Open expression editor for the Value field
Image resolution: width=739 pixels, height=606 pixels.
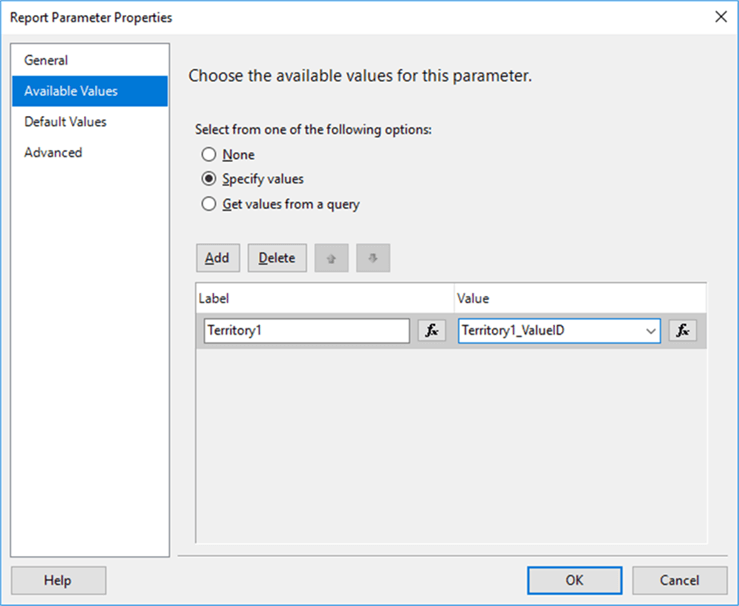point(683,331)
